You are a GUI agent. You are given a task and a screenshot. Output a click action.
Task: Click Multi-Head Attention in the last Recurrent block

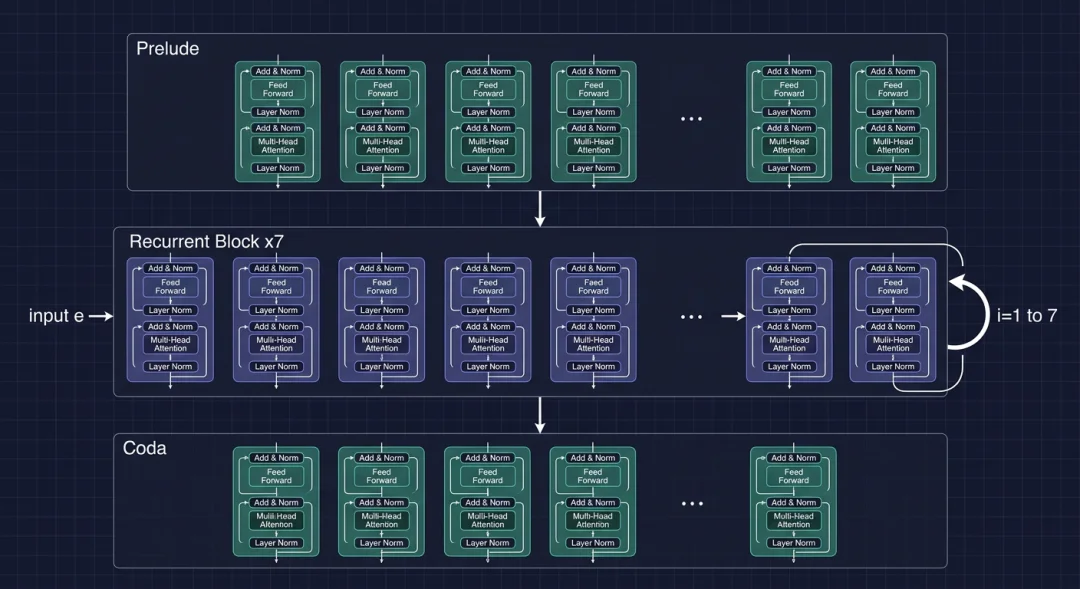pyautogui.click(x=893, y=344)
